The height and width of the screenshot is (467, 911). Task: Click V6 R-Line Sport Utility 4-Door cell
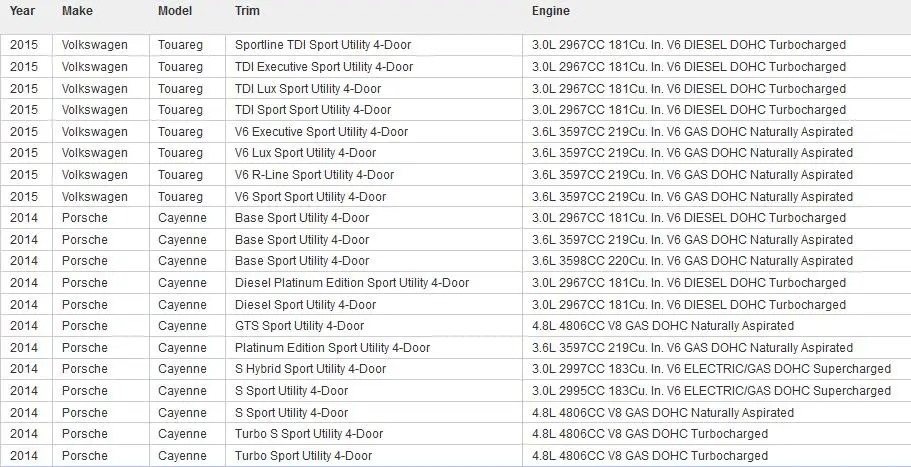374,174
